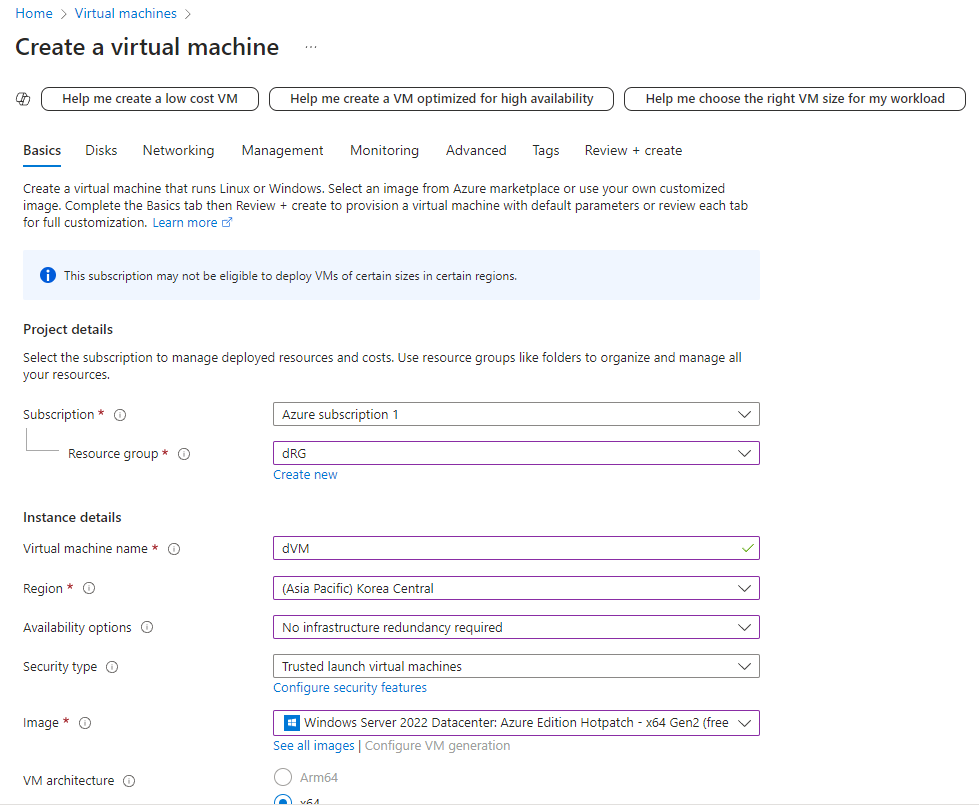Go to Home in the breadcrumb
This screenshot has width=979, height=812.
[34, 13]
